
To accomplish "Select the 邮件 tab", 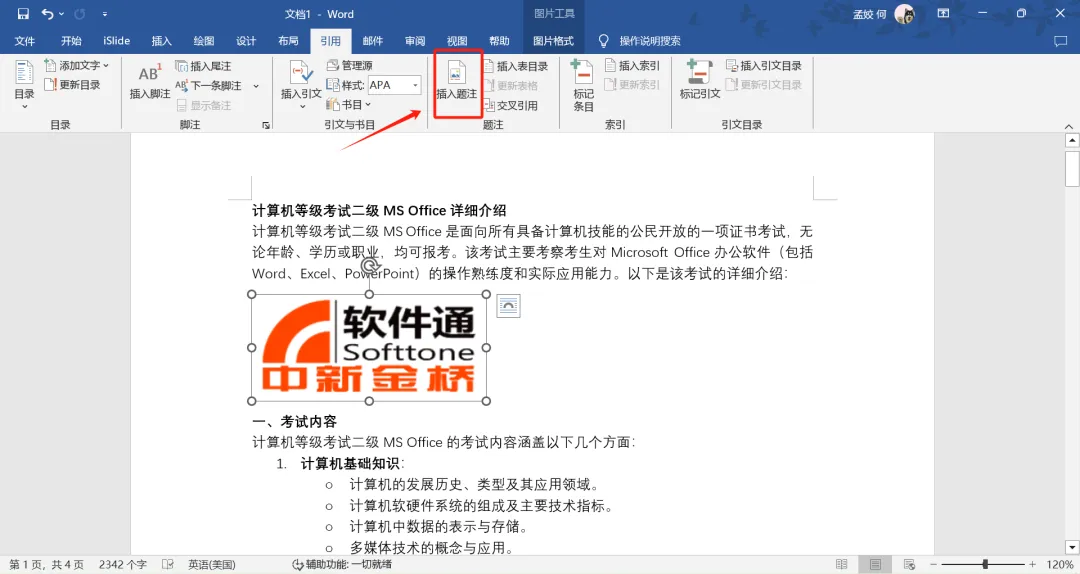I will (x=373, y=41).
